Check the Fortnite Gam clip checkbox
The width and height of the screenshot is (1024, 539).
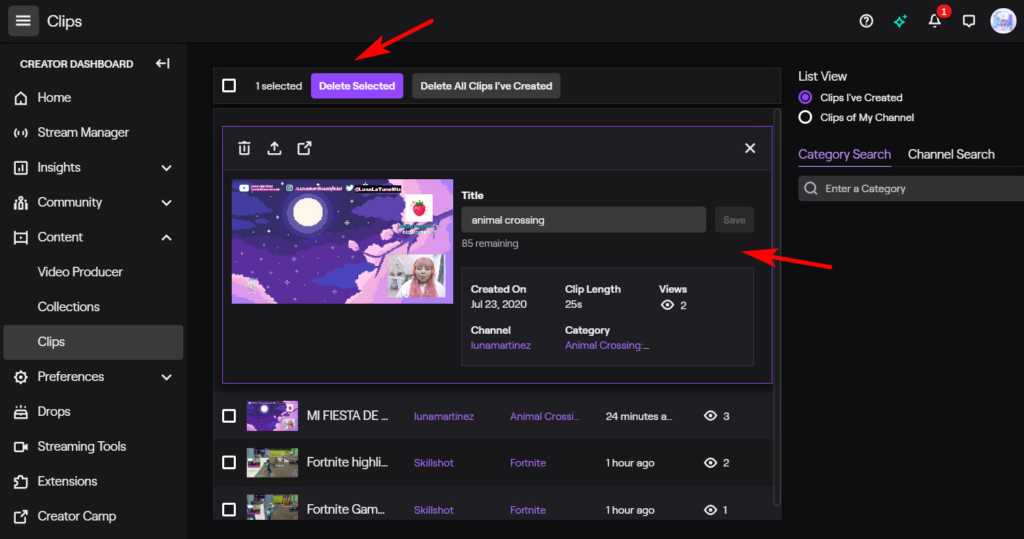[x=229, y=509]
